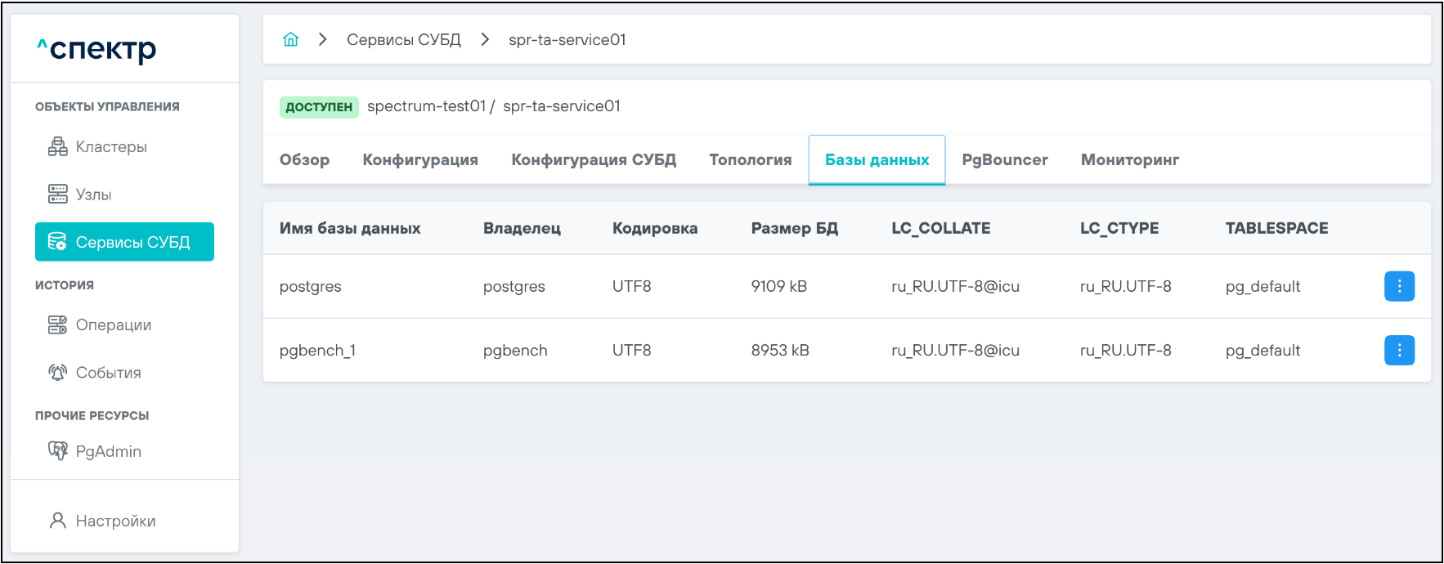Open Операции history section

(x=113, y=325)
